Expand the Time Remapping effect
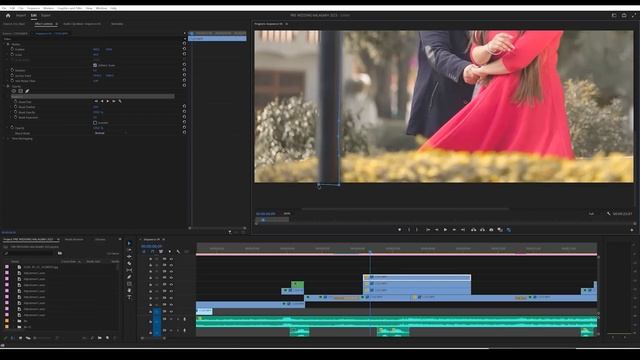Screen dimensions: 640x360 click(x=8, y=138)
